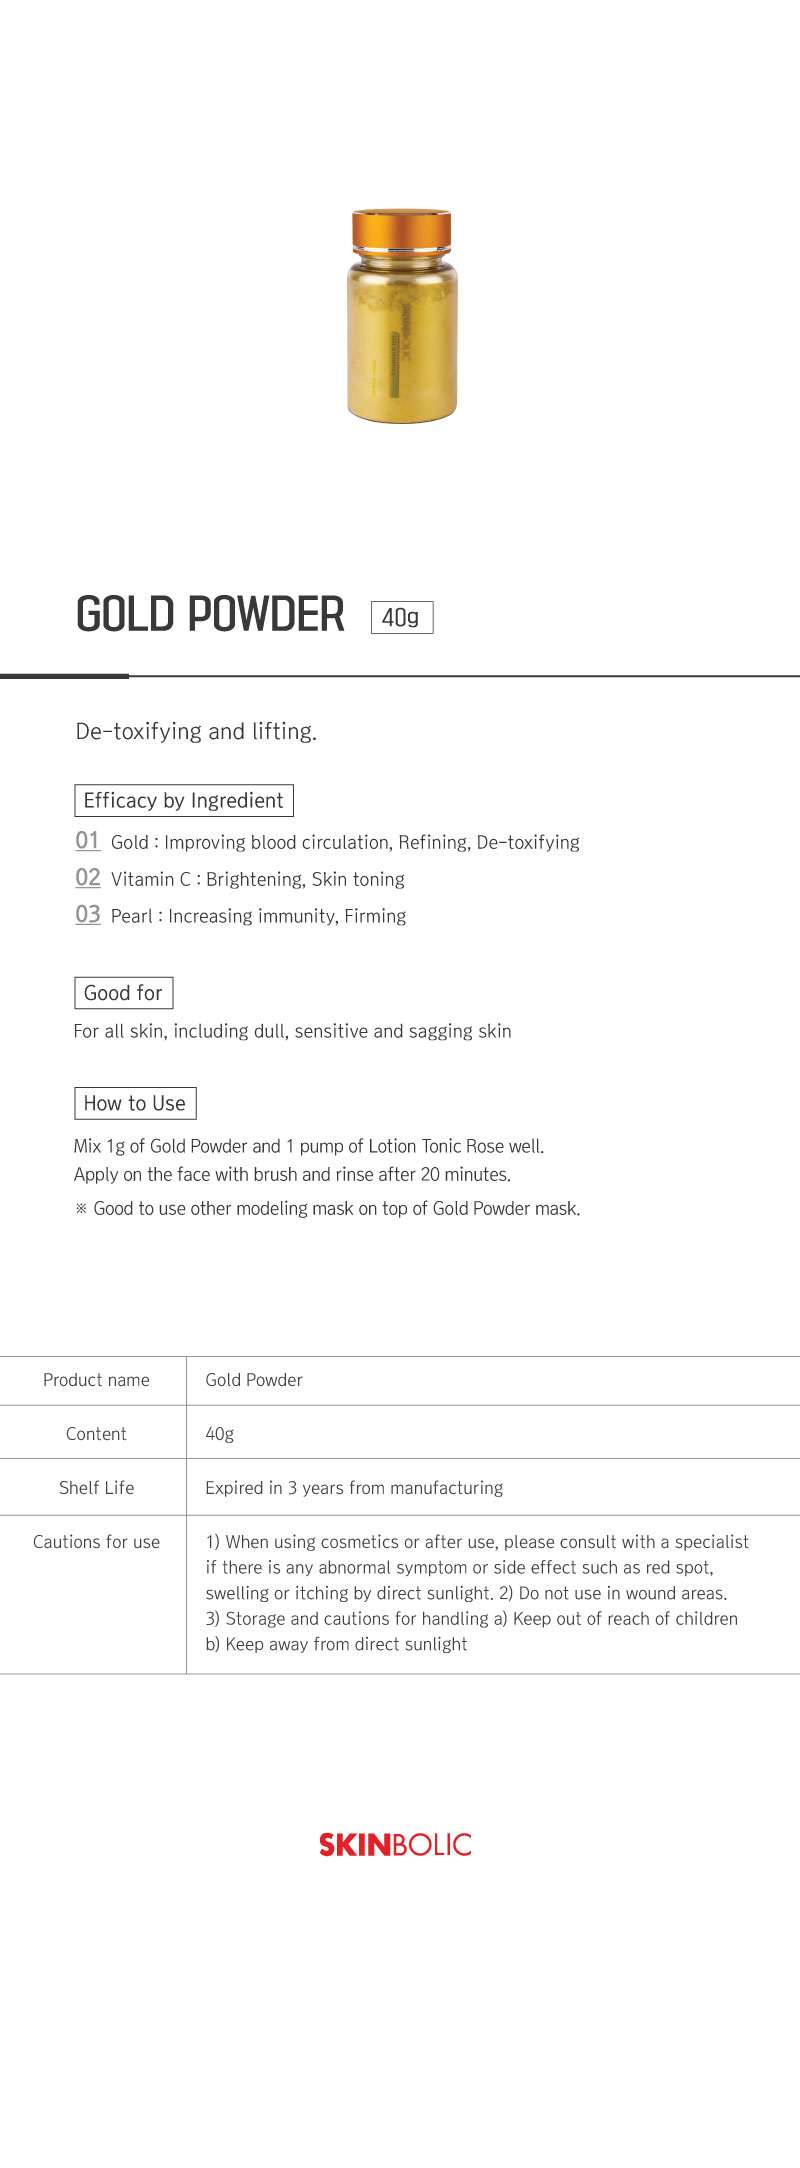The height and width of the screenshot is (2168, 800).
Task: Click the GOLD POWDER heading
Action: coord(211,614)
